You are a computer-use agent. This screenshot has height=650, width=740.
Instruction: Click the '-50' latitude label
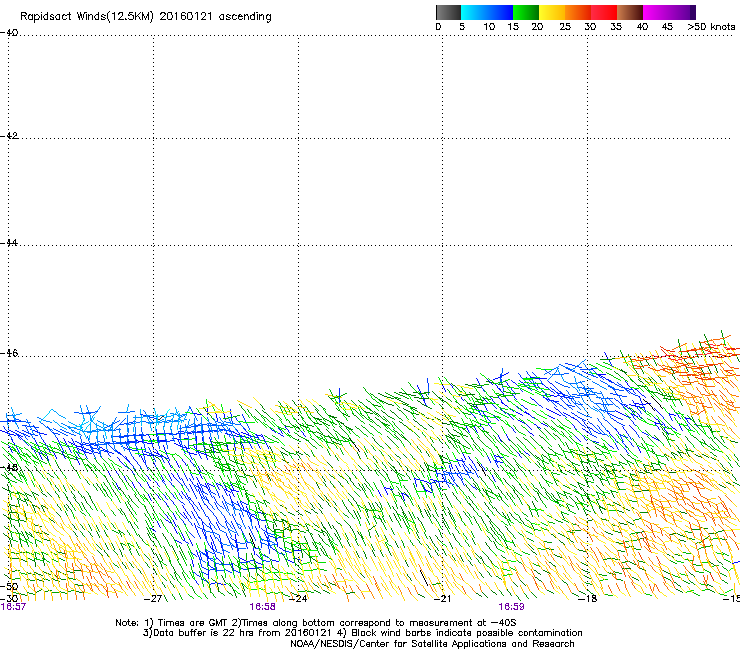coord(9,587)
